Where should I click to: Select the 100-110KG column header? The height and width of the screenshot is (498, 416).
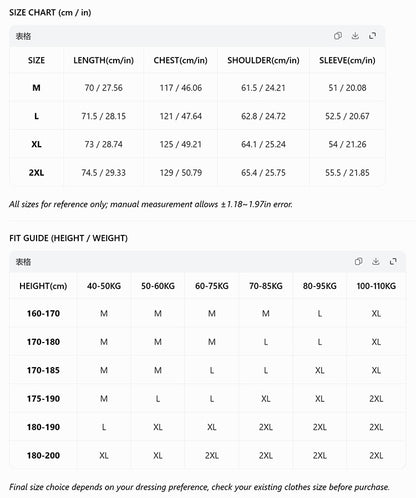click(x=376, y=286)
